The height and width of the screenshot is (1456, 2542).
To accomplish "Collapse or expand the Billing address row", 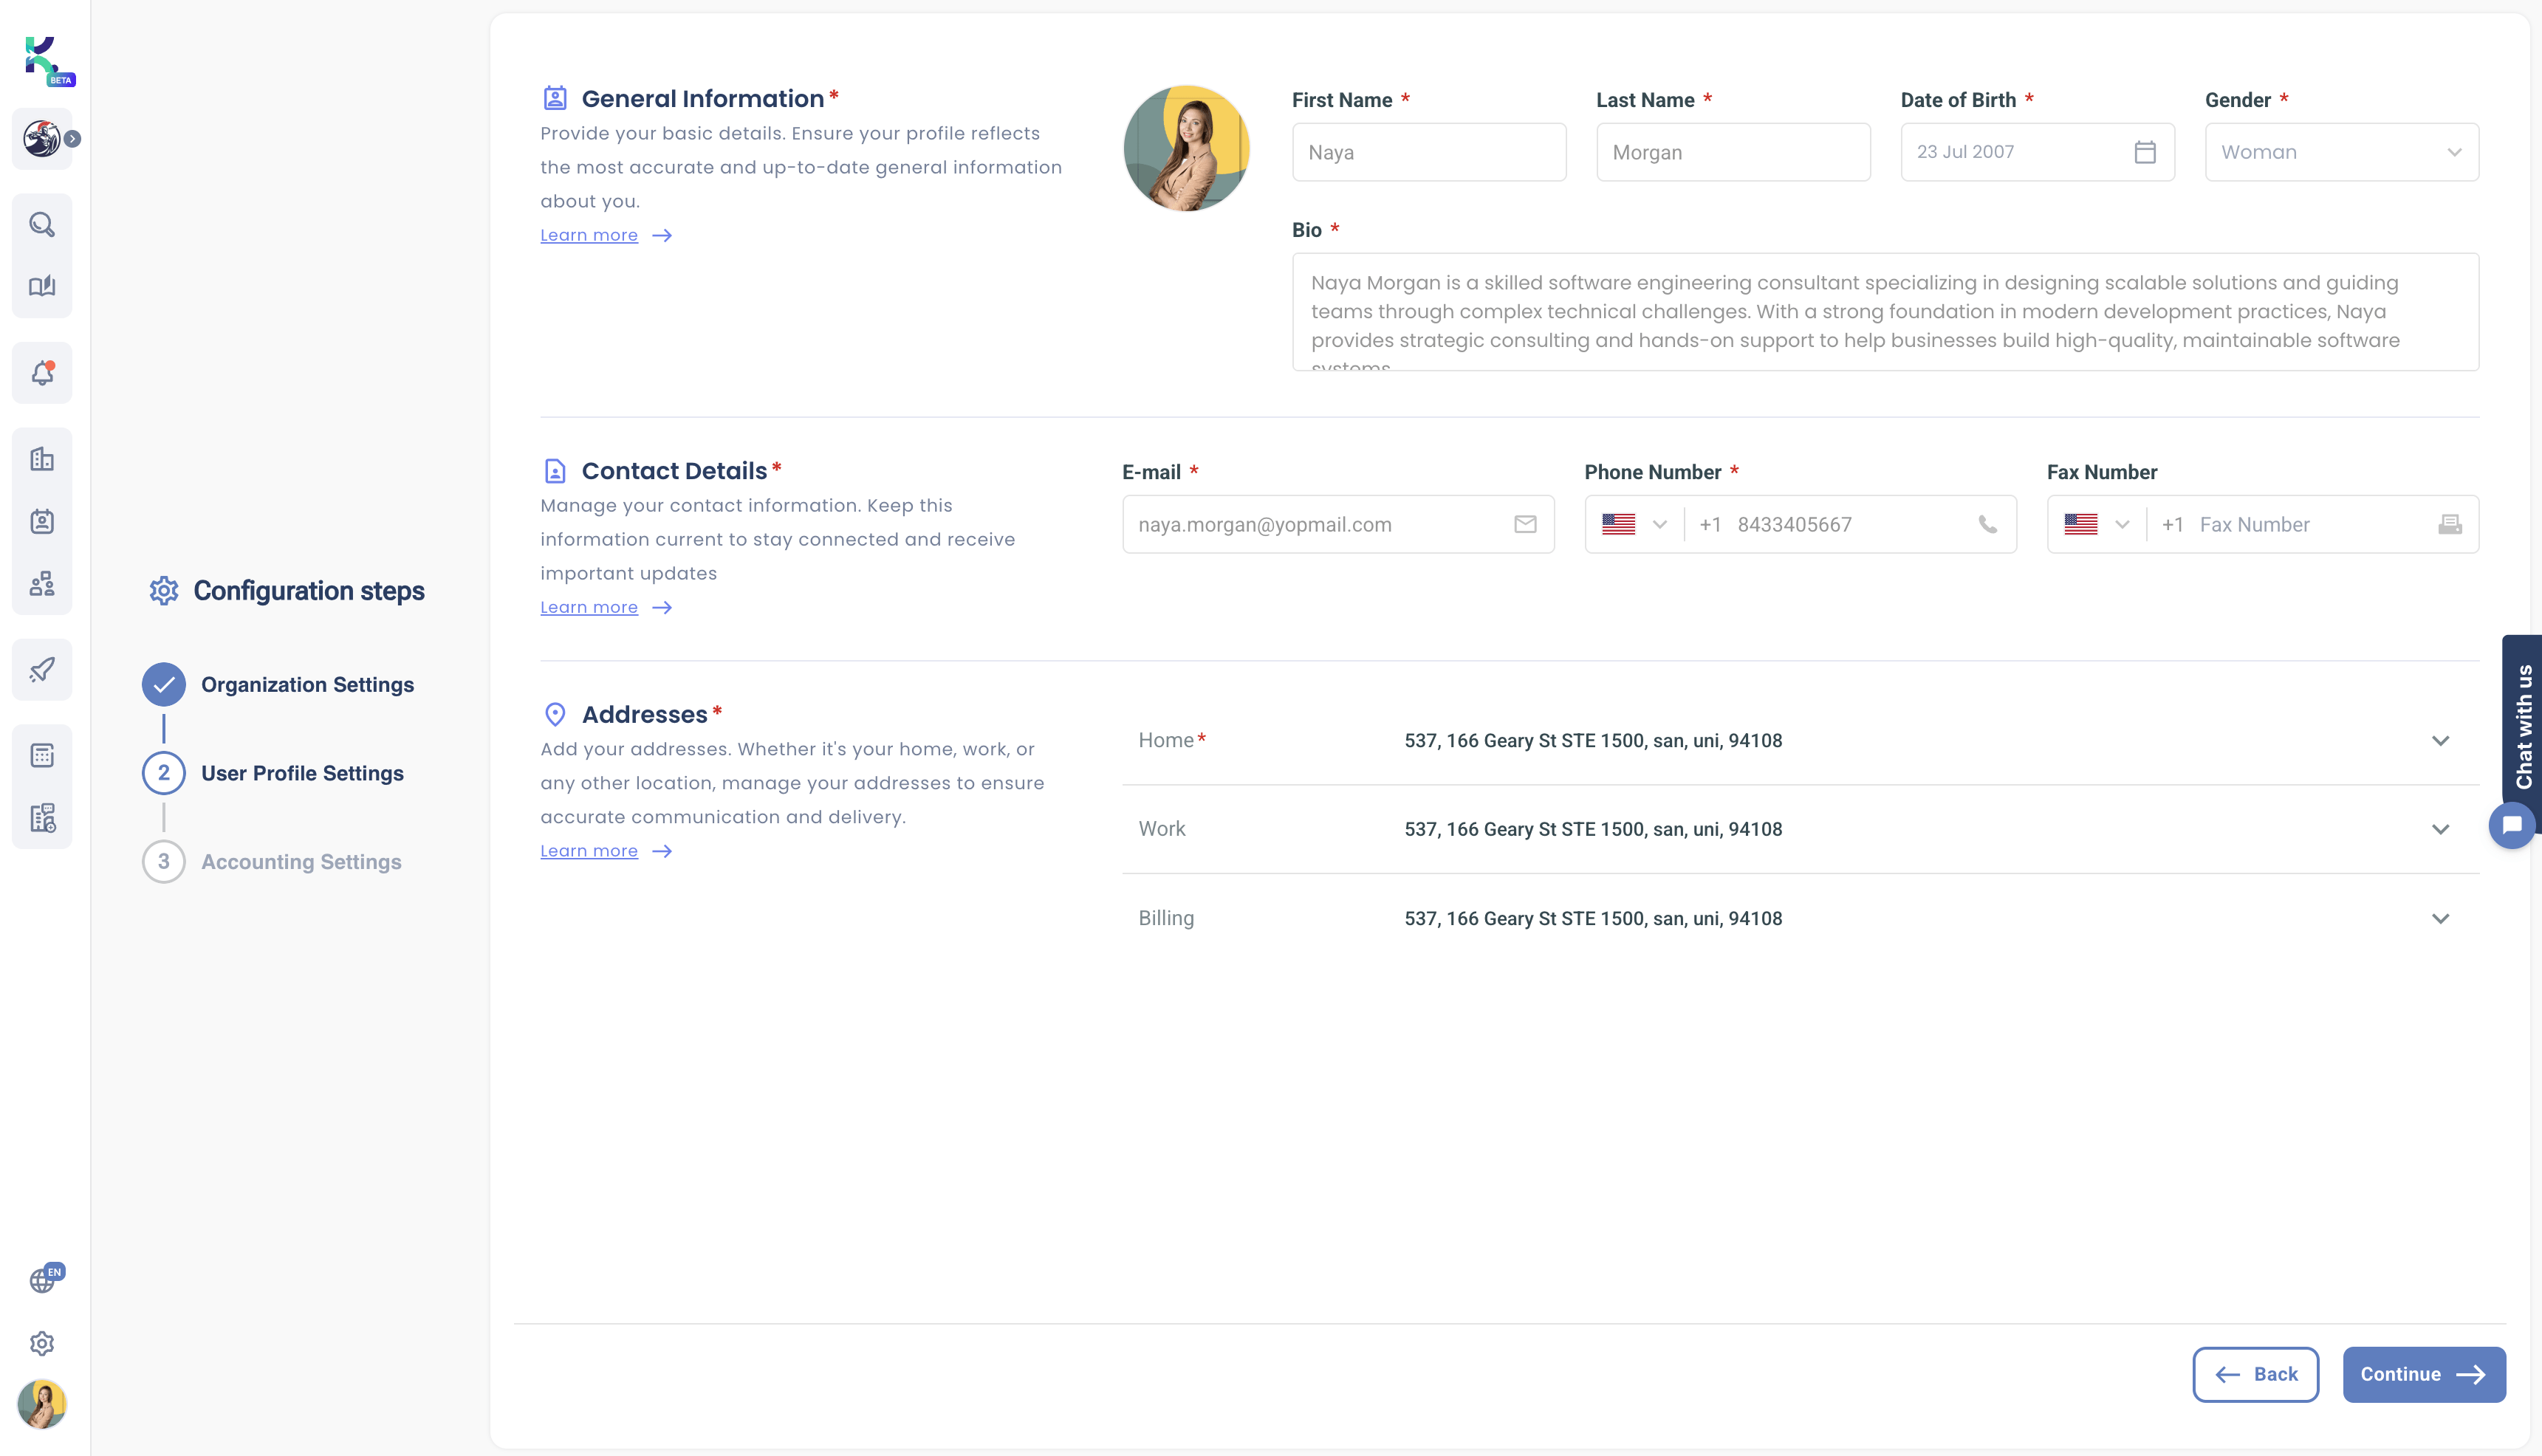I will pyautogui.click(x=2440, y=918).
